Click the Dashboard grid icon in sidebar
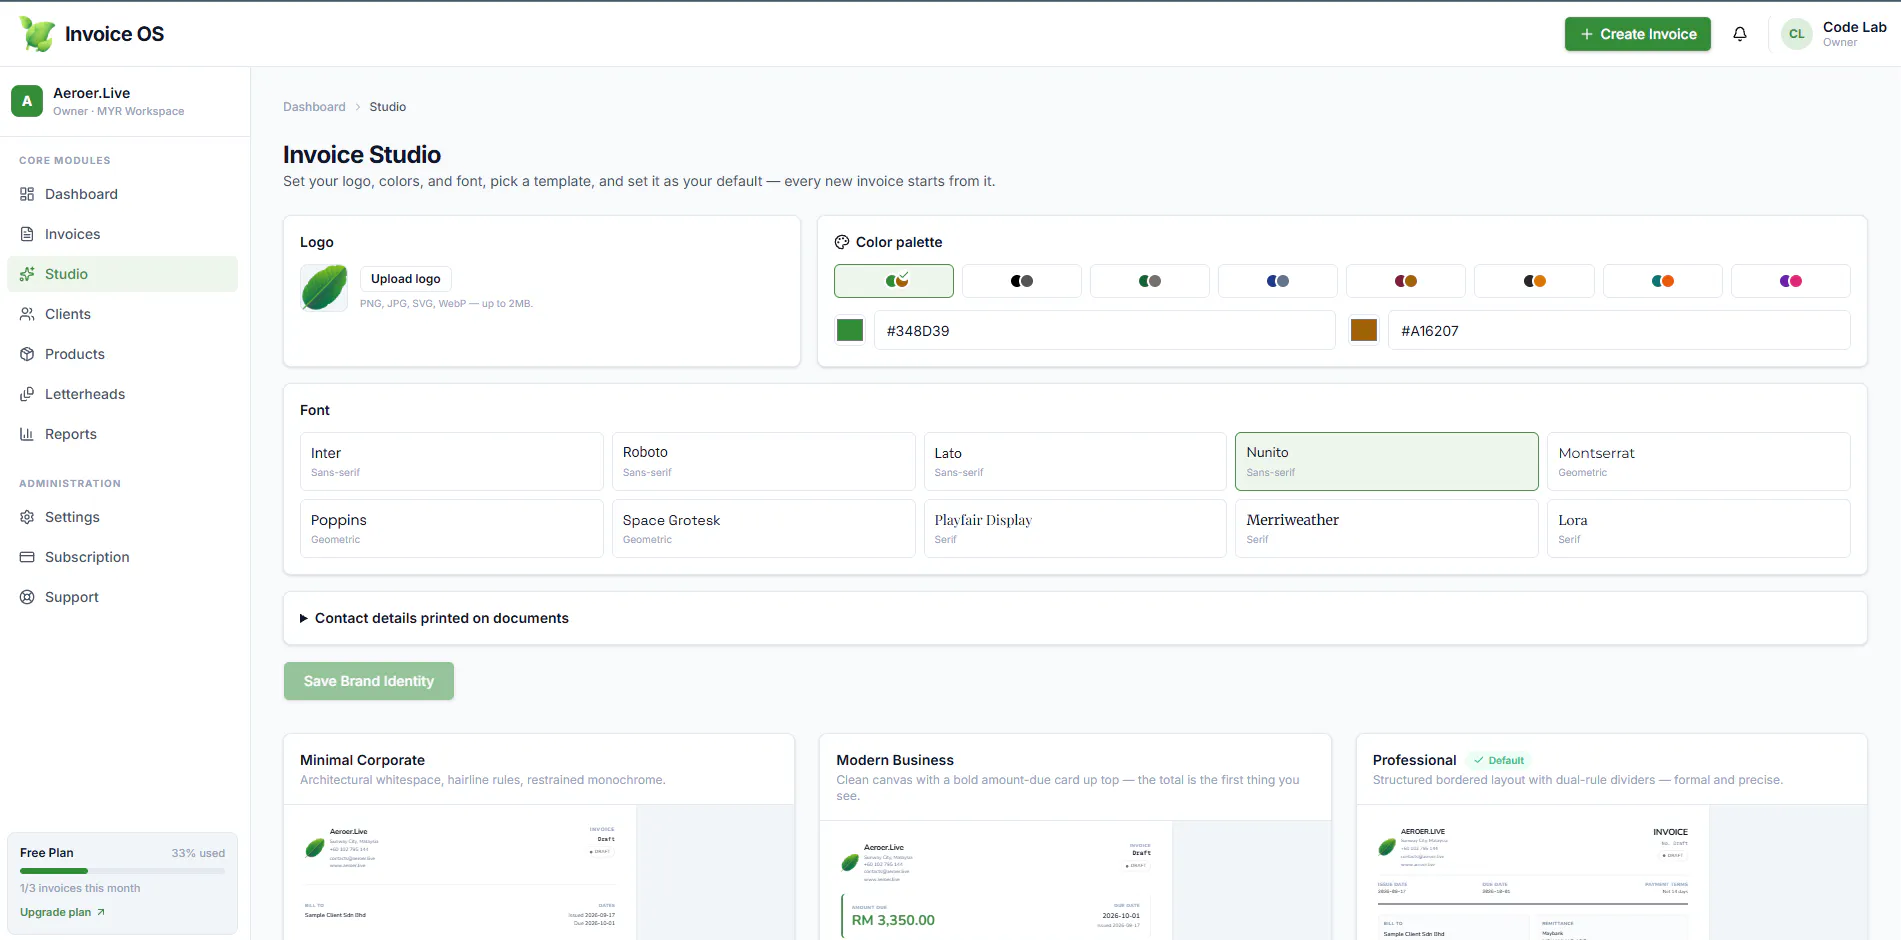 coord(27,194)
